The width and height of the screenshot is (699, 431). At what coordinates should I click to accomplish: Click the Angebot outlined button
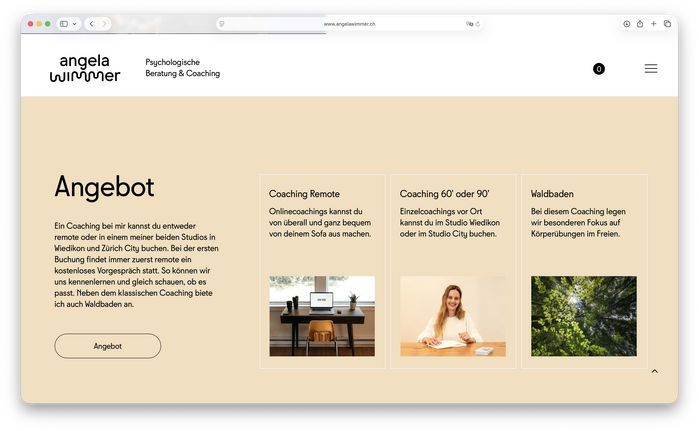click(107, 346)
